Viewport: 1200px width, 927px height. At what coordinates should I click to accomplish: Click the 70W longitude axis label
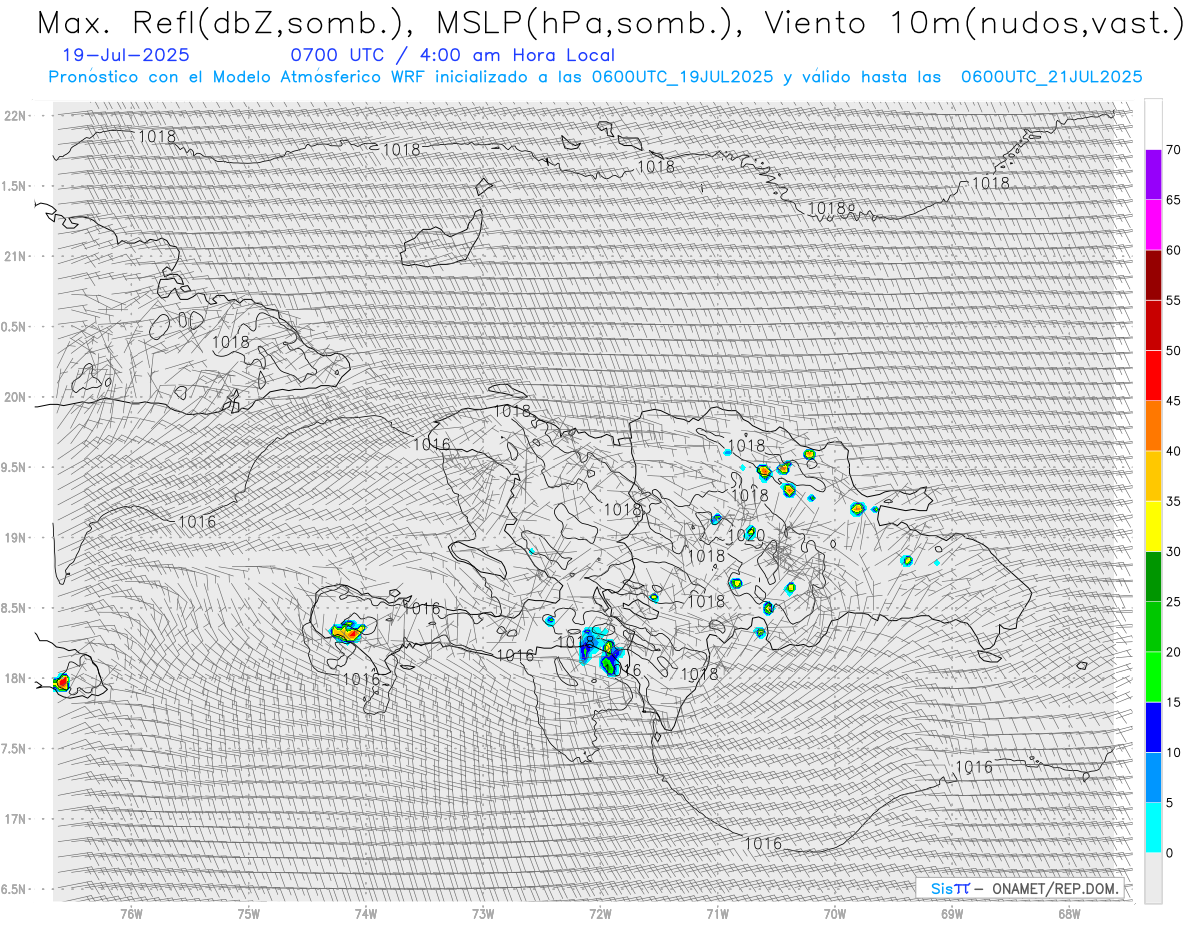click(x=835, y=914)
